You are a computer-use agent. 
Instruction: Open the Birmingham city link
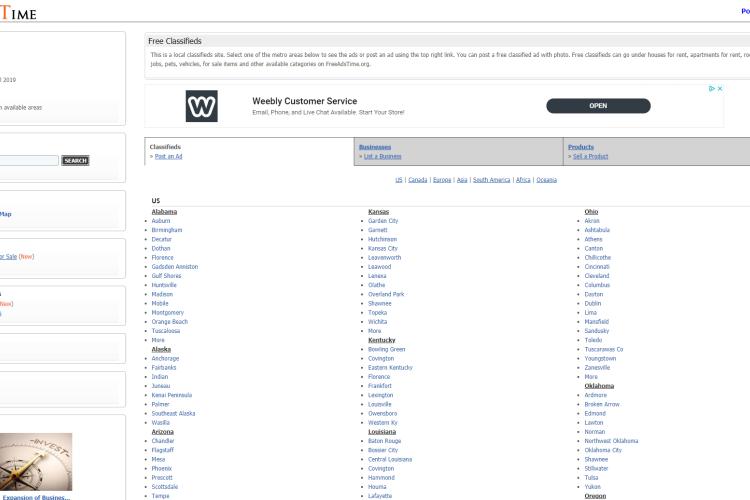166,230
